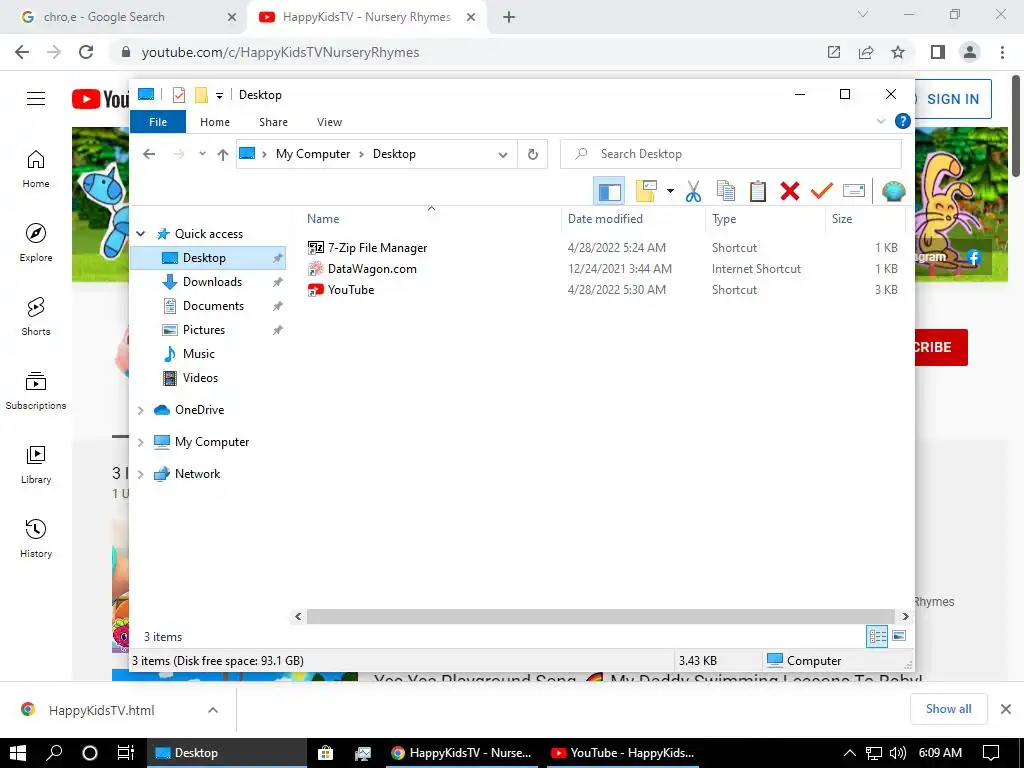Open the quick access toolbar customize dropdown
This screenshot has height=768, width=1024.
(219, 95)
